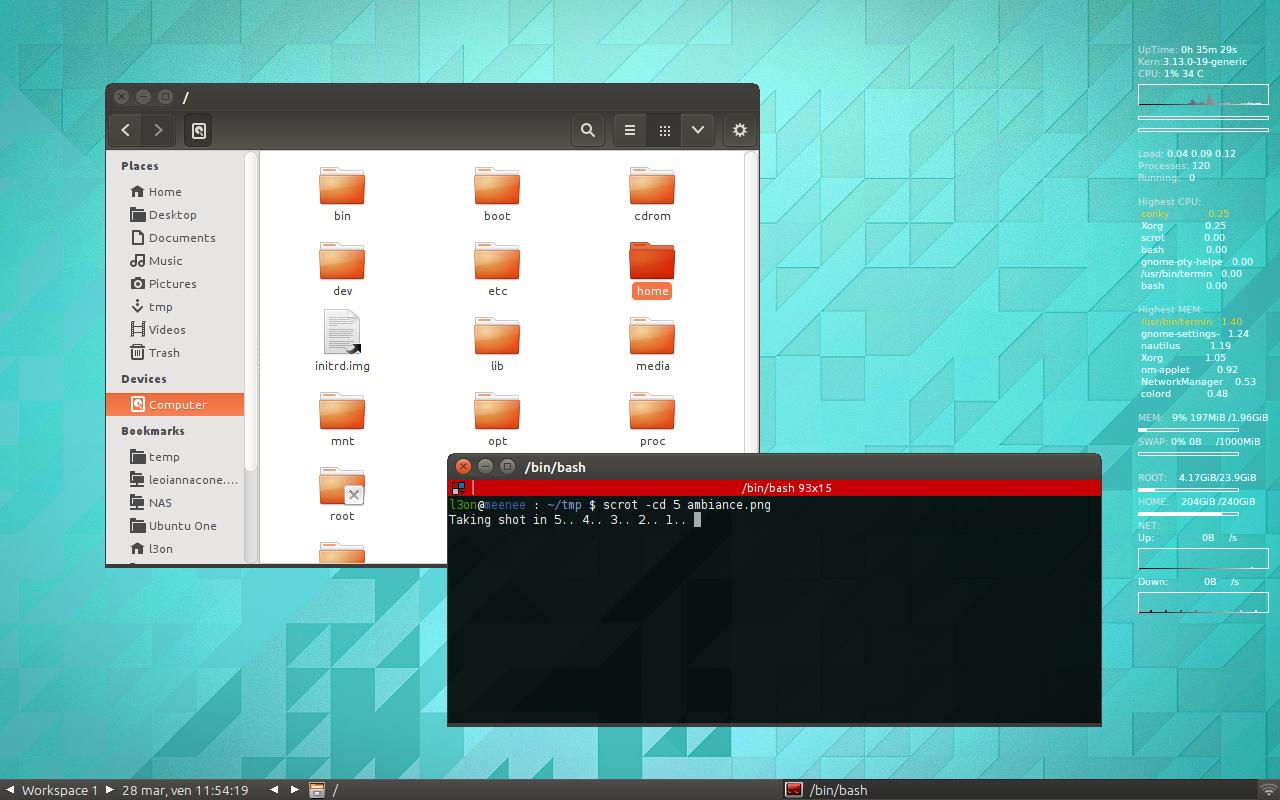The height and width of the screenshot is (800, 1280).
Task: Open the Ubuntu One bookmark
Action: [175, 526]
